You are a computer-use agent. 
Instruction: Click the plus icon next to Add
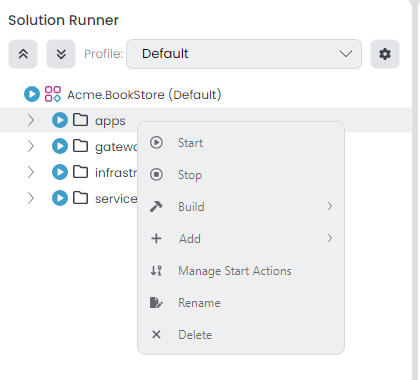[156, 238]
